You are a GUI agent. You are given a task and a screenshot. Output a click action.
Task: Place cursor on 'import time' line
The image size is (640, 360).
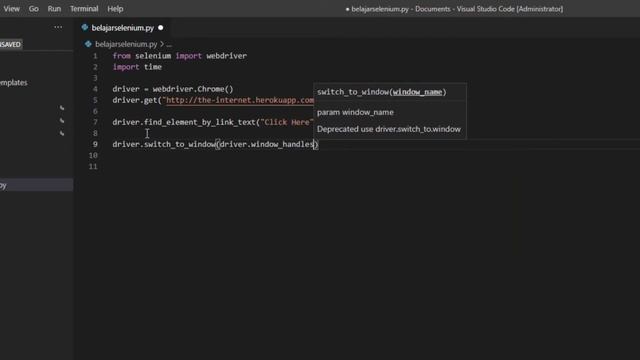137,67
